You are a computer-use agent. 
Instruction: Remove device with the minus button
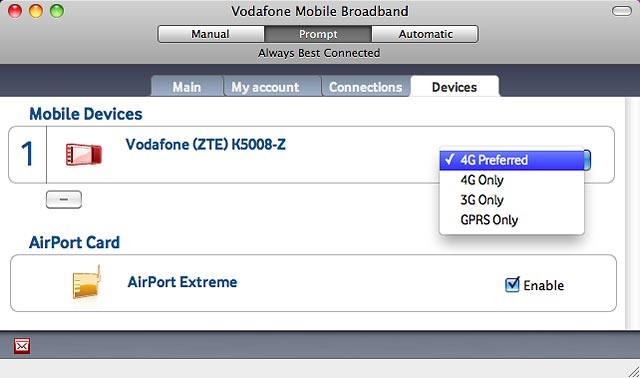[64, 200]
